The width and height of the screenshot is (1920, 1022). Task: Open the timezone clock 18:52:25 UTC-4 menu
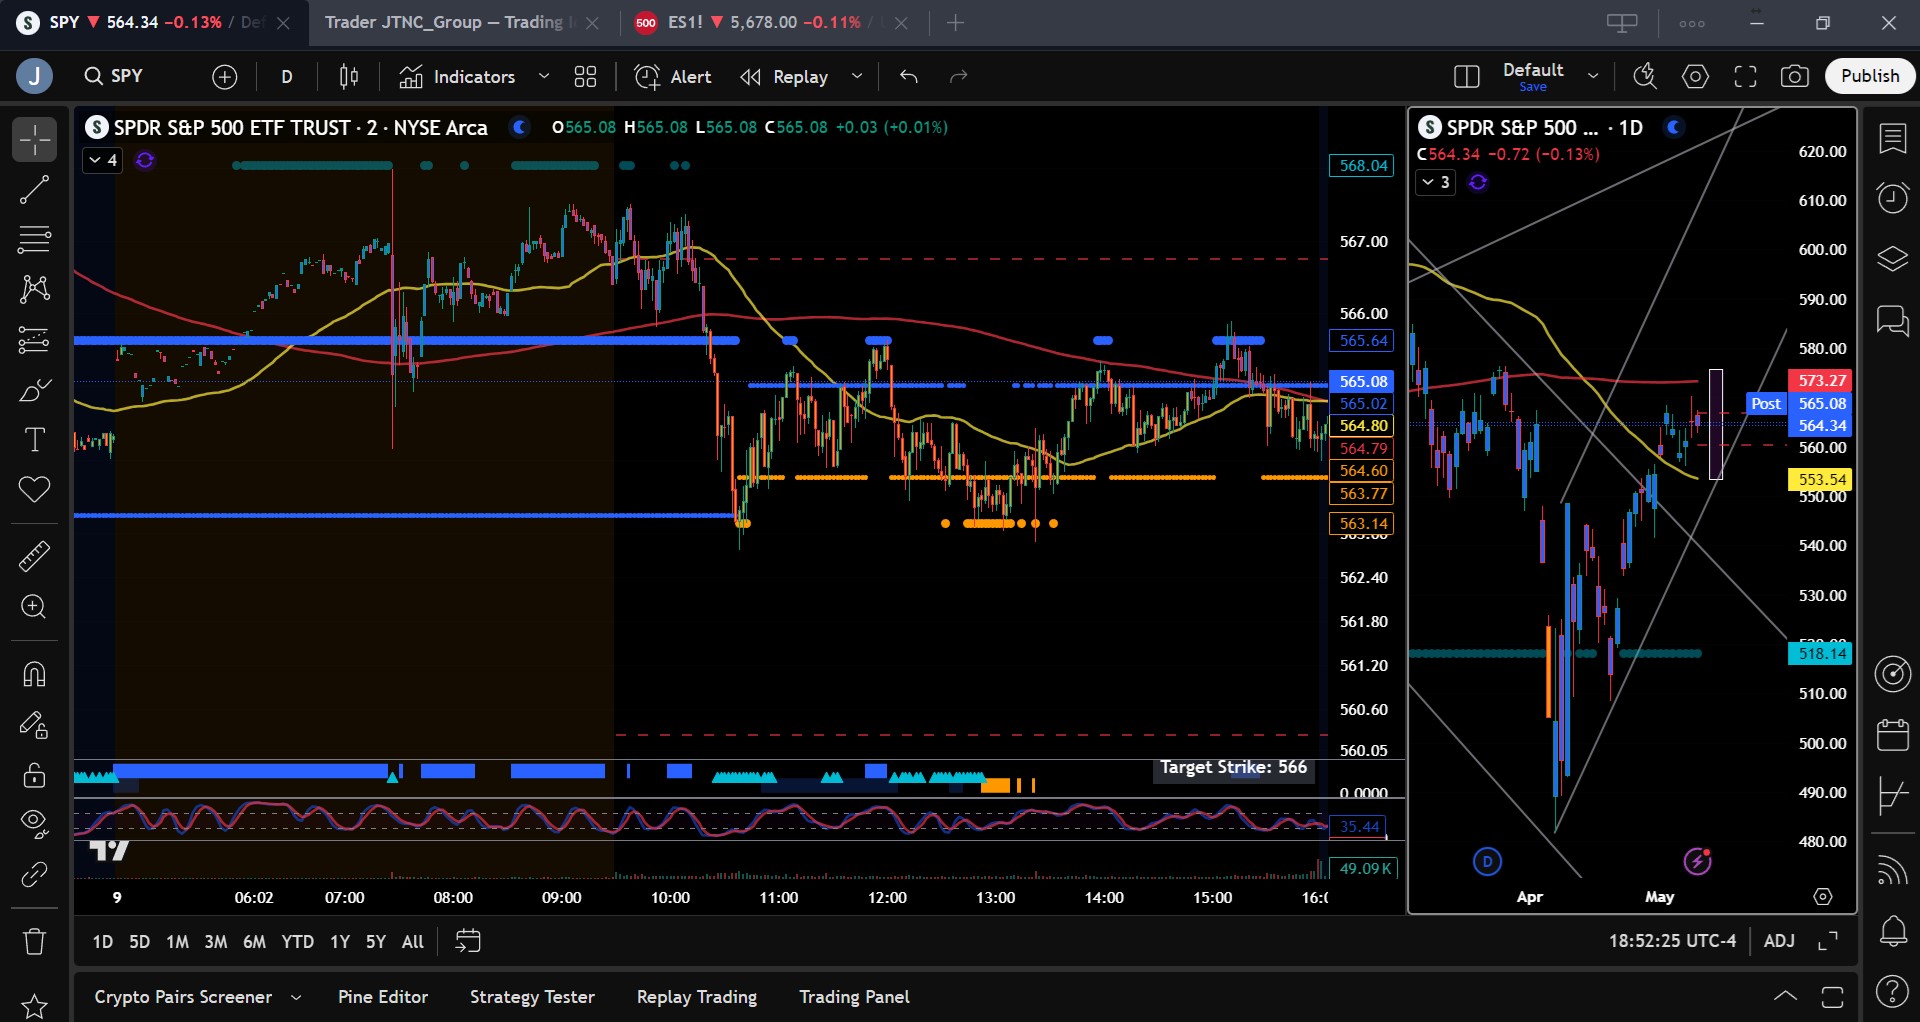coord(1672,941)
